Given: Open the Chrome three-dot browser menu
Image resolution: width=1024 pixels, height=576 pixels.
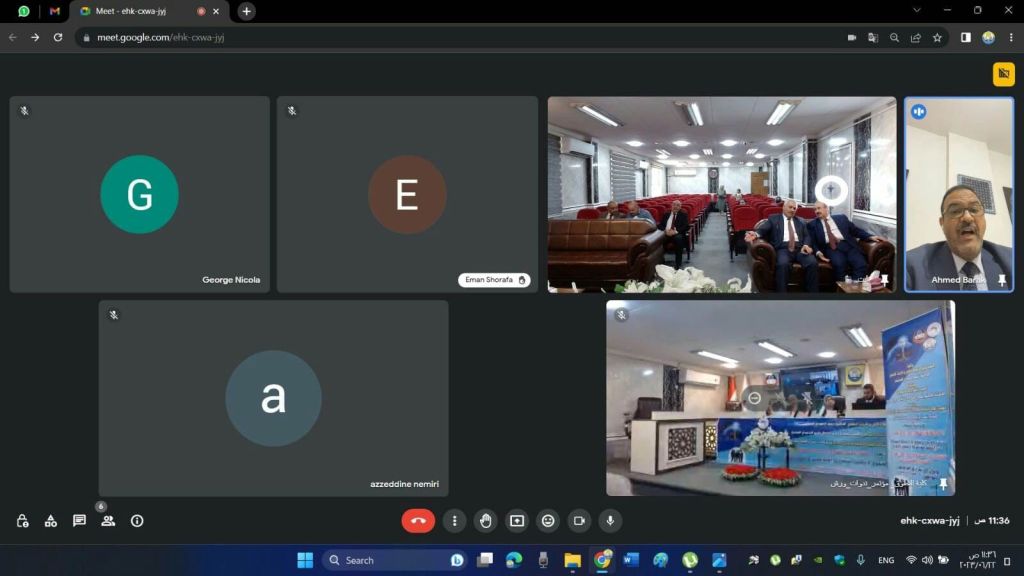Looking at the screenshot, I should point(1011,37).
